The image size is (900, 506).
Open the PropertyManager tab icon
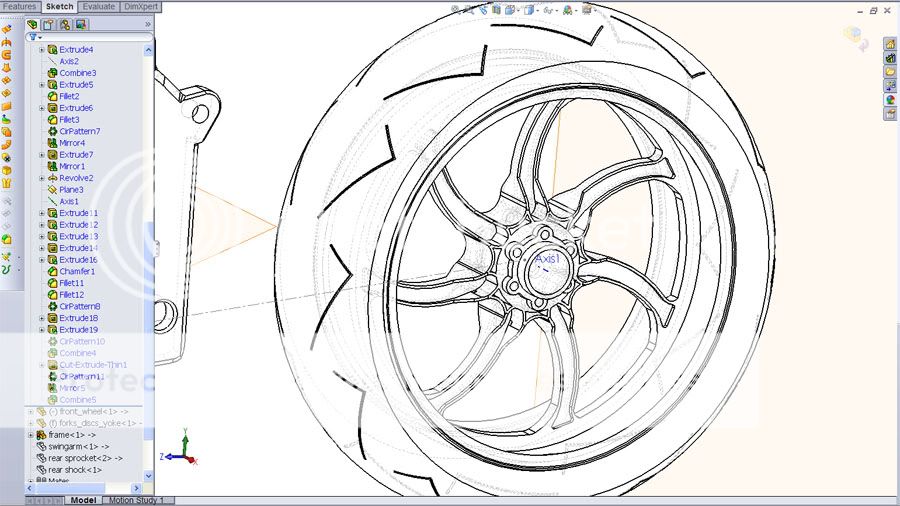click(x=49, y=24)
